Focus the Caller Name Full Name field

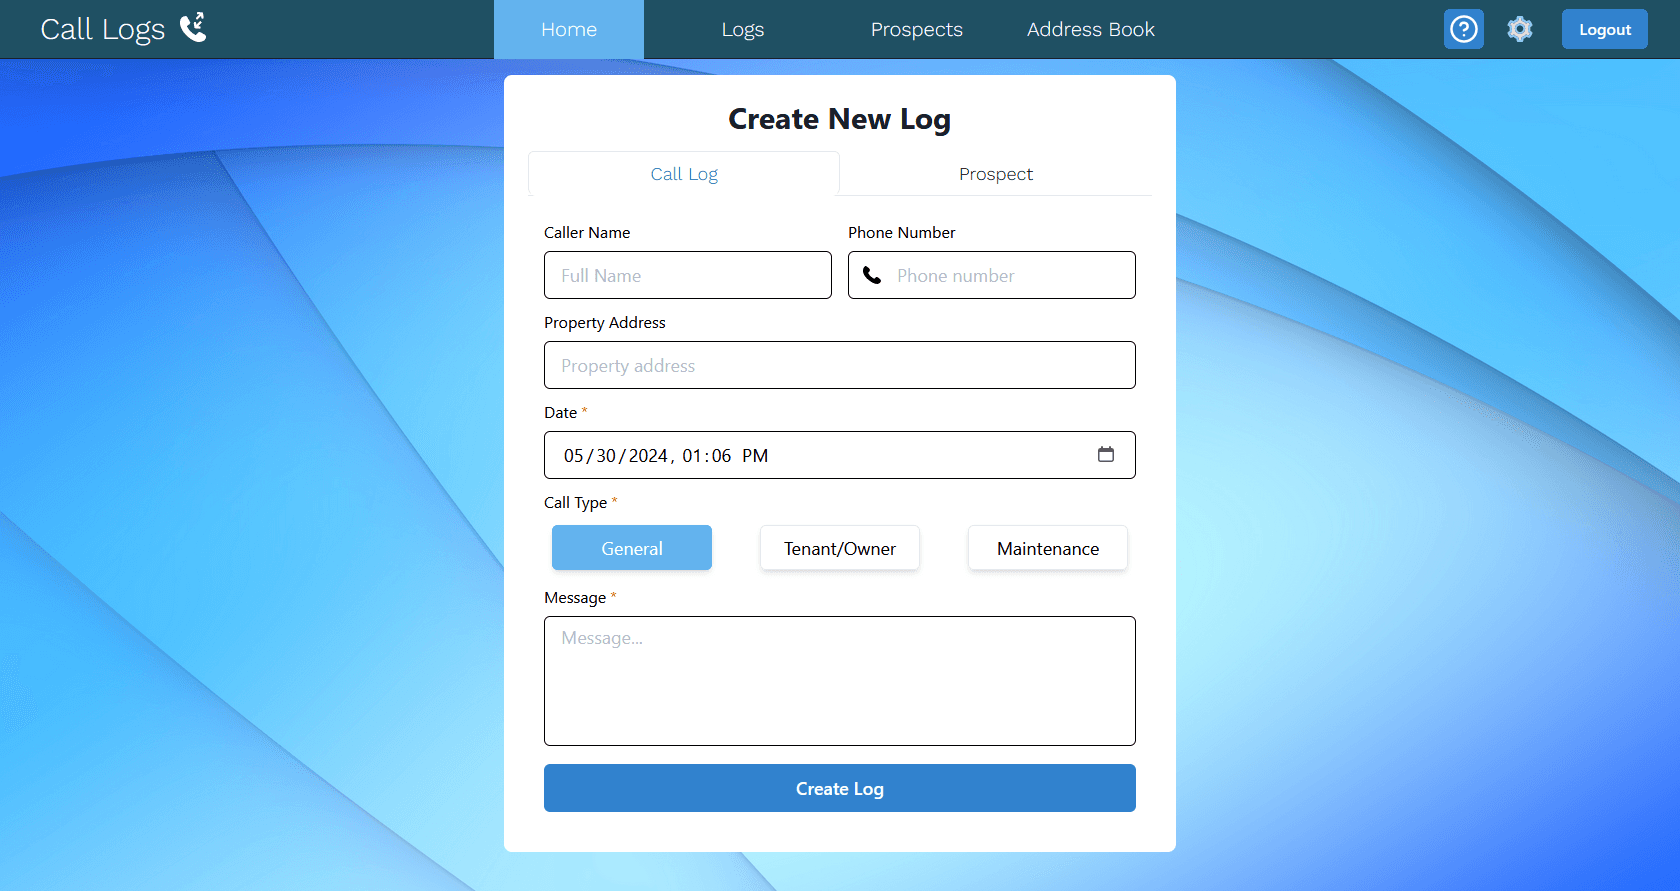688,275
